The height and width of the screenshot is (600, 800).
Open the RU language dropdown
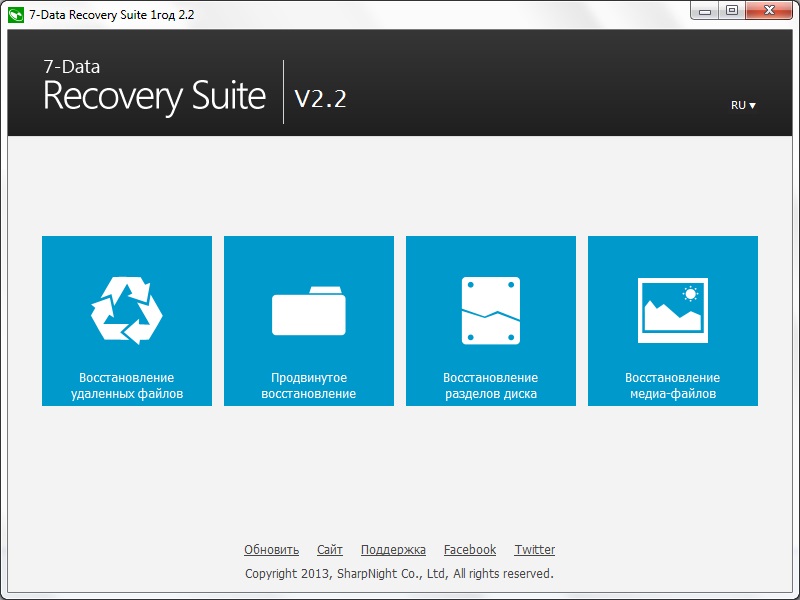click(x=743, y=105)
